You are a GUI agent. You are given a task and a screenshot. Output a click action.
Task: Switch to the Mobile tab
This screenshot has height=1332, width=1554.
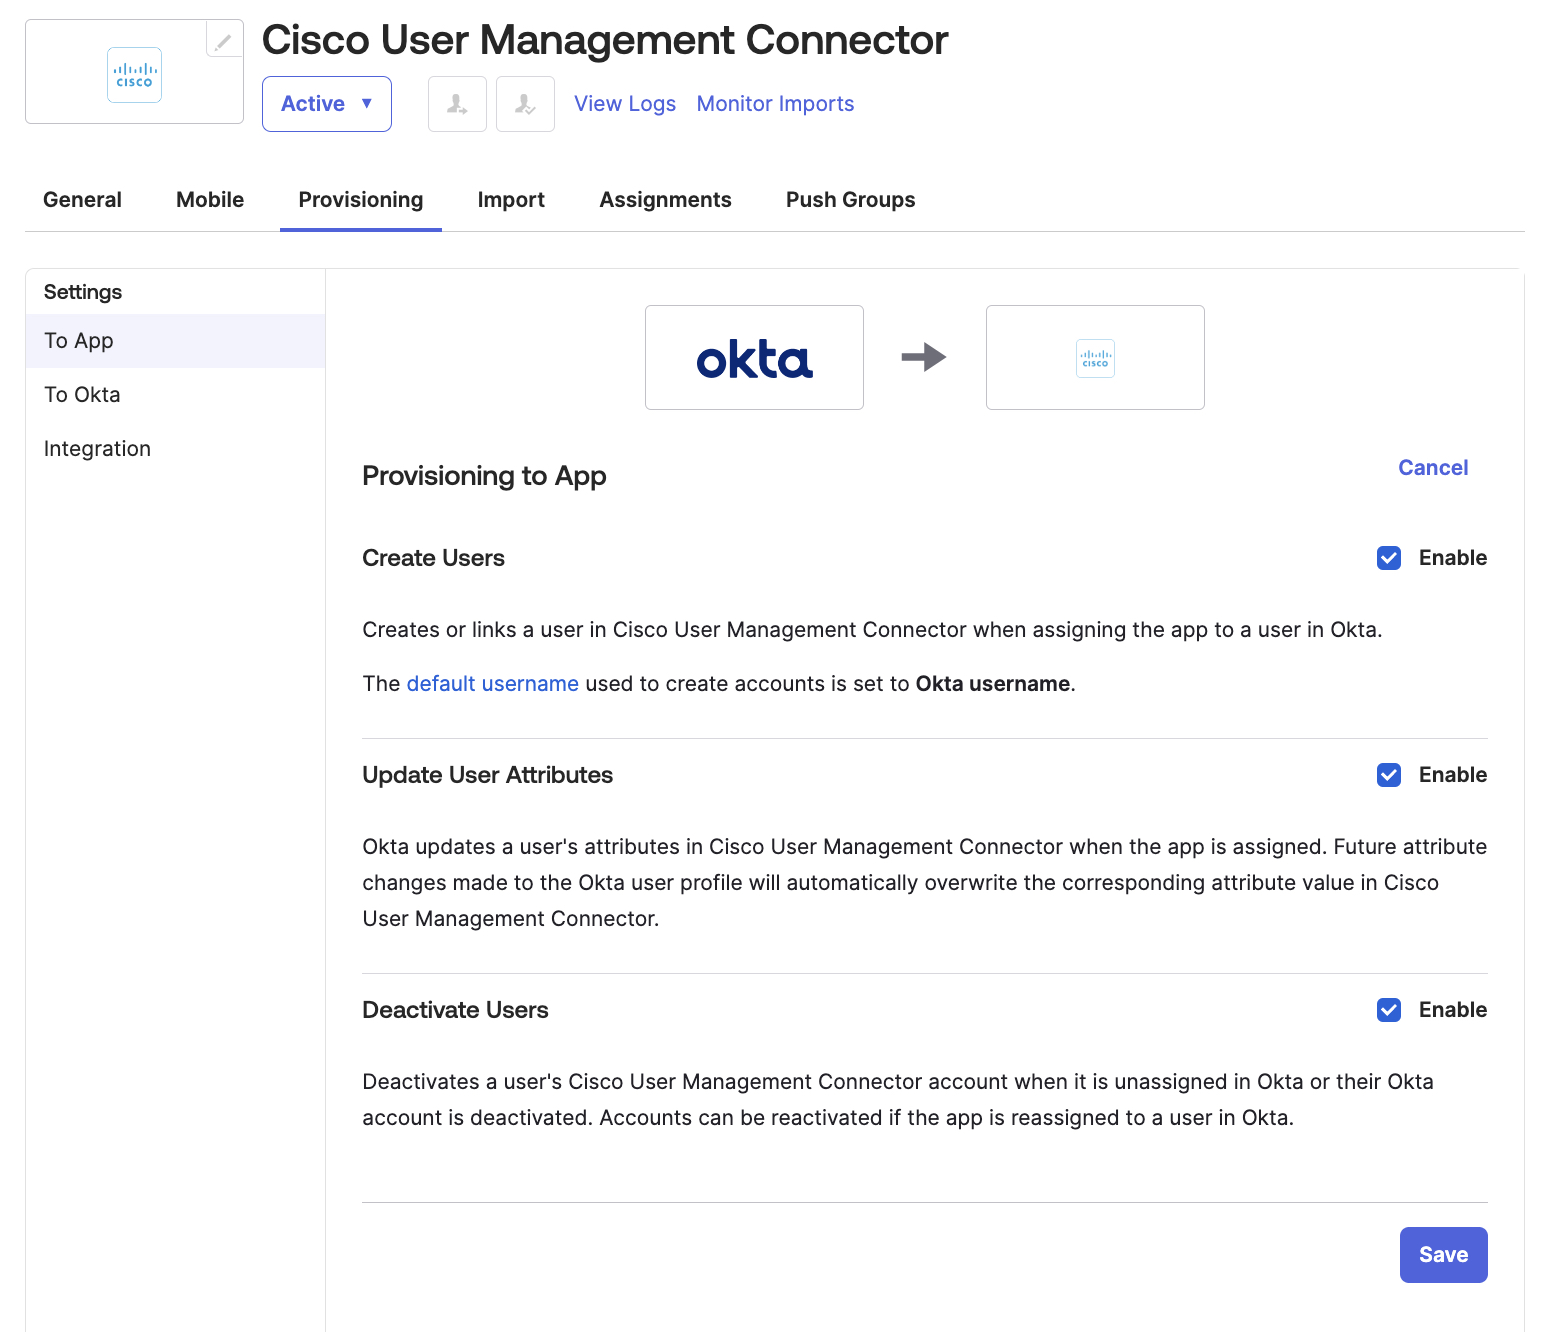tap(210, 200)
